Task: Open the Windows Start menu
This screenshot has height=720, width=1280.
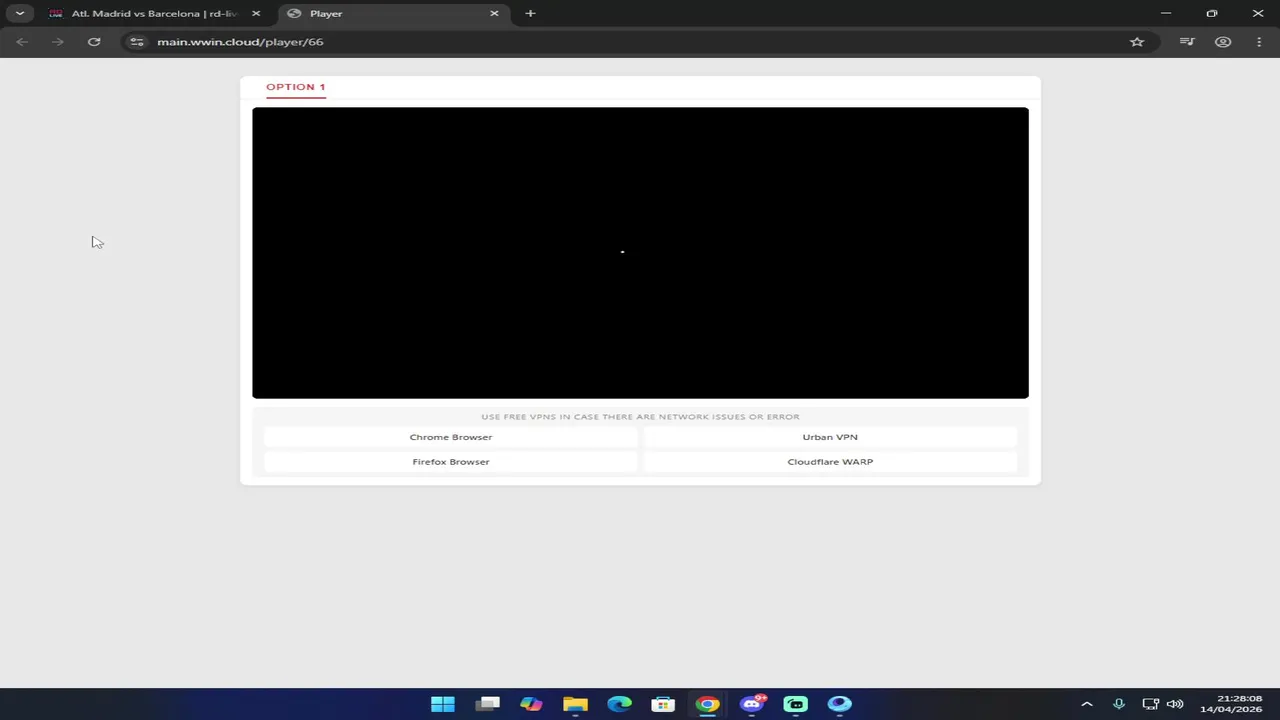Action: click(x=443, y=704)
